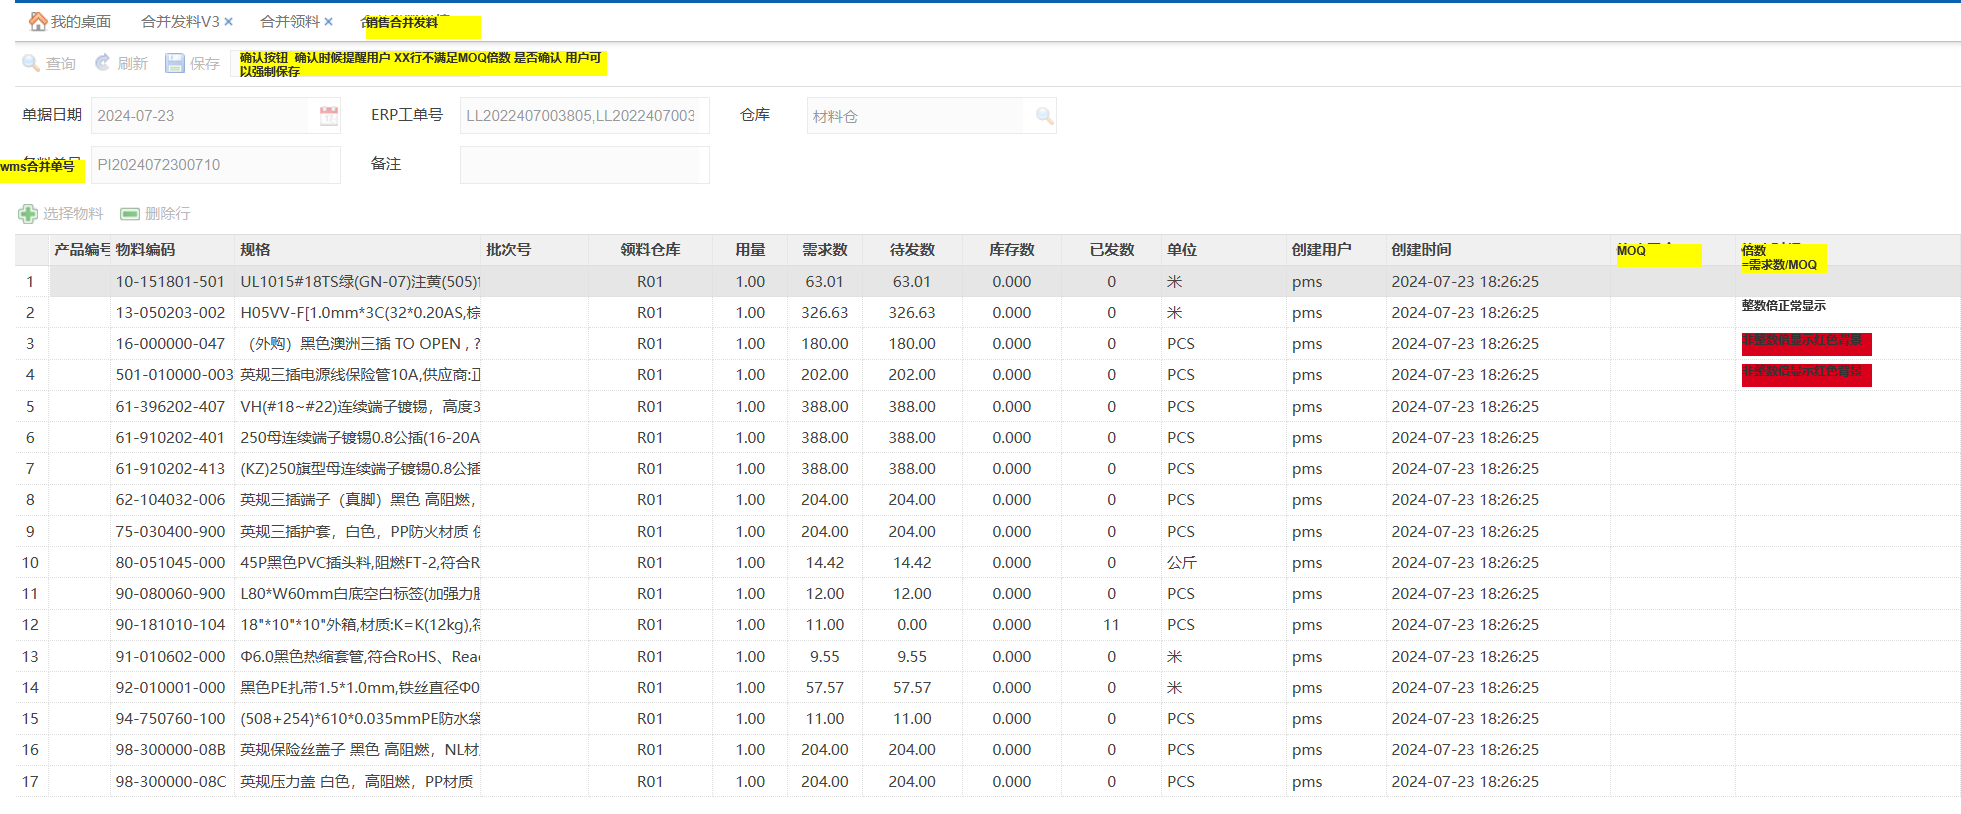Image resolution: width=1961 pixels, height=814 pixels.
Task: Click the 用量 column header
Action: click(x=750, y=250)
